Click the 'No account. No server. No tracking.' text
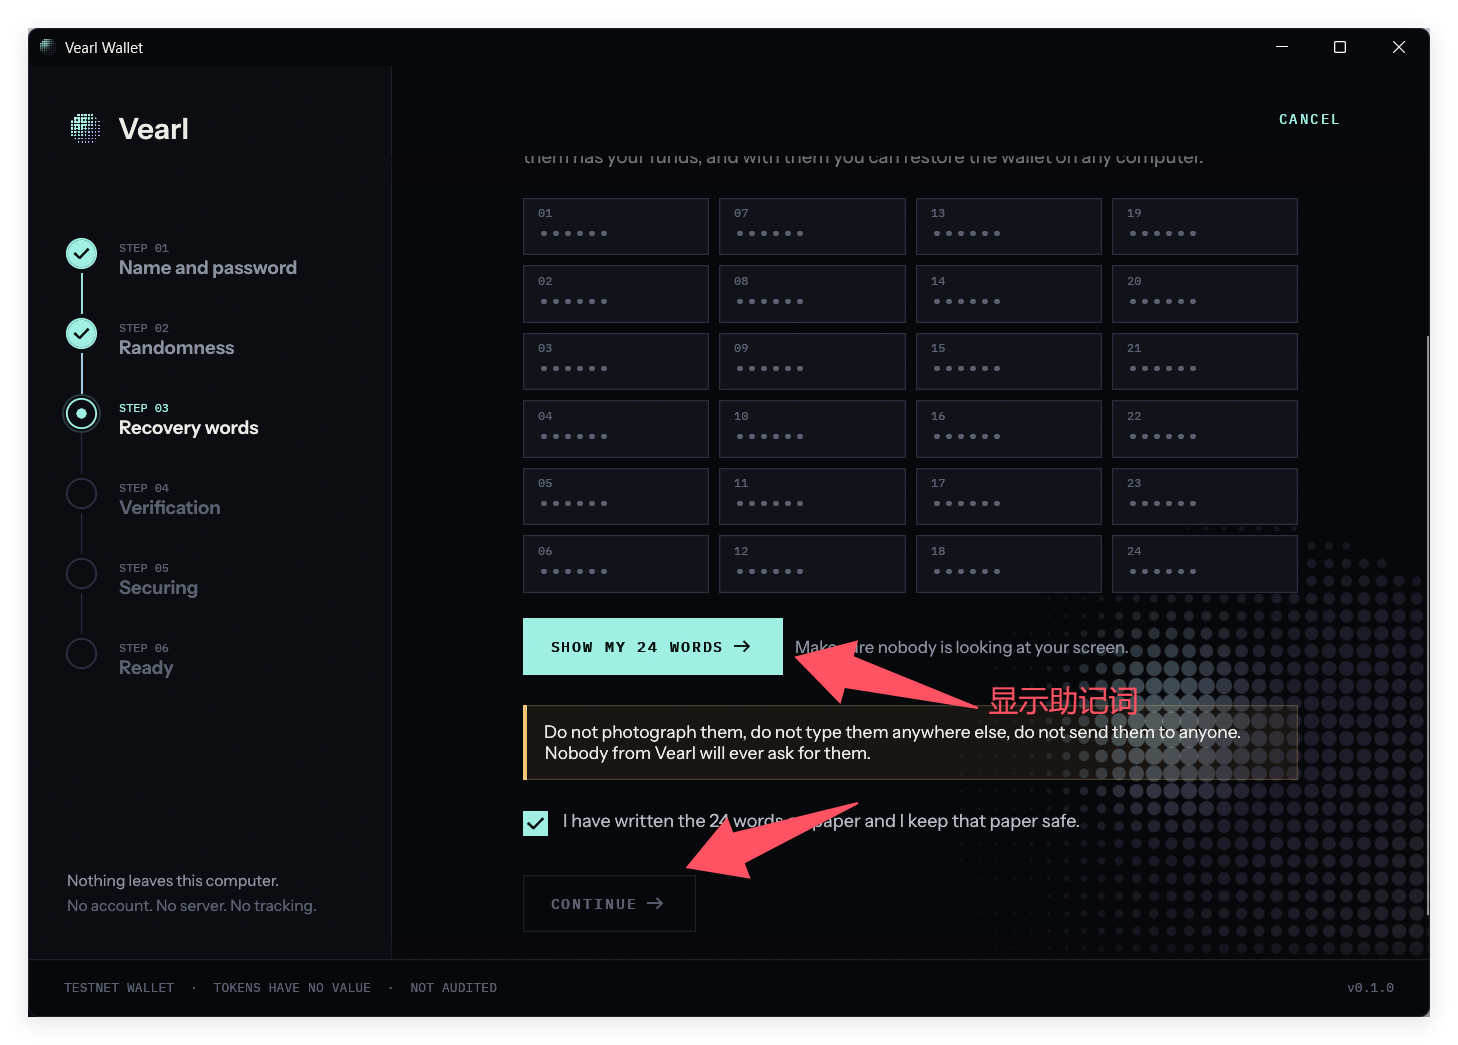This screenshot has width=1458, height=1045. click(192, 906)
